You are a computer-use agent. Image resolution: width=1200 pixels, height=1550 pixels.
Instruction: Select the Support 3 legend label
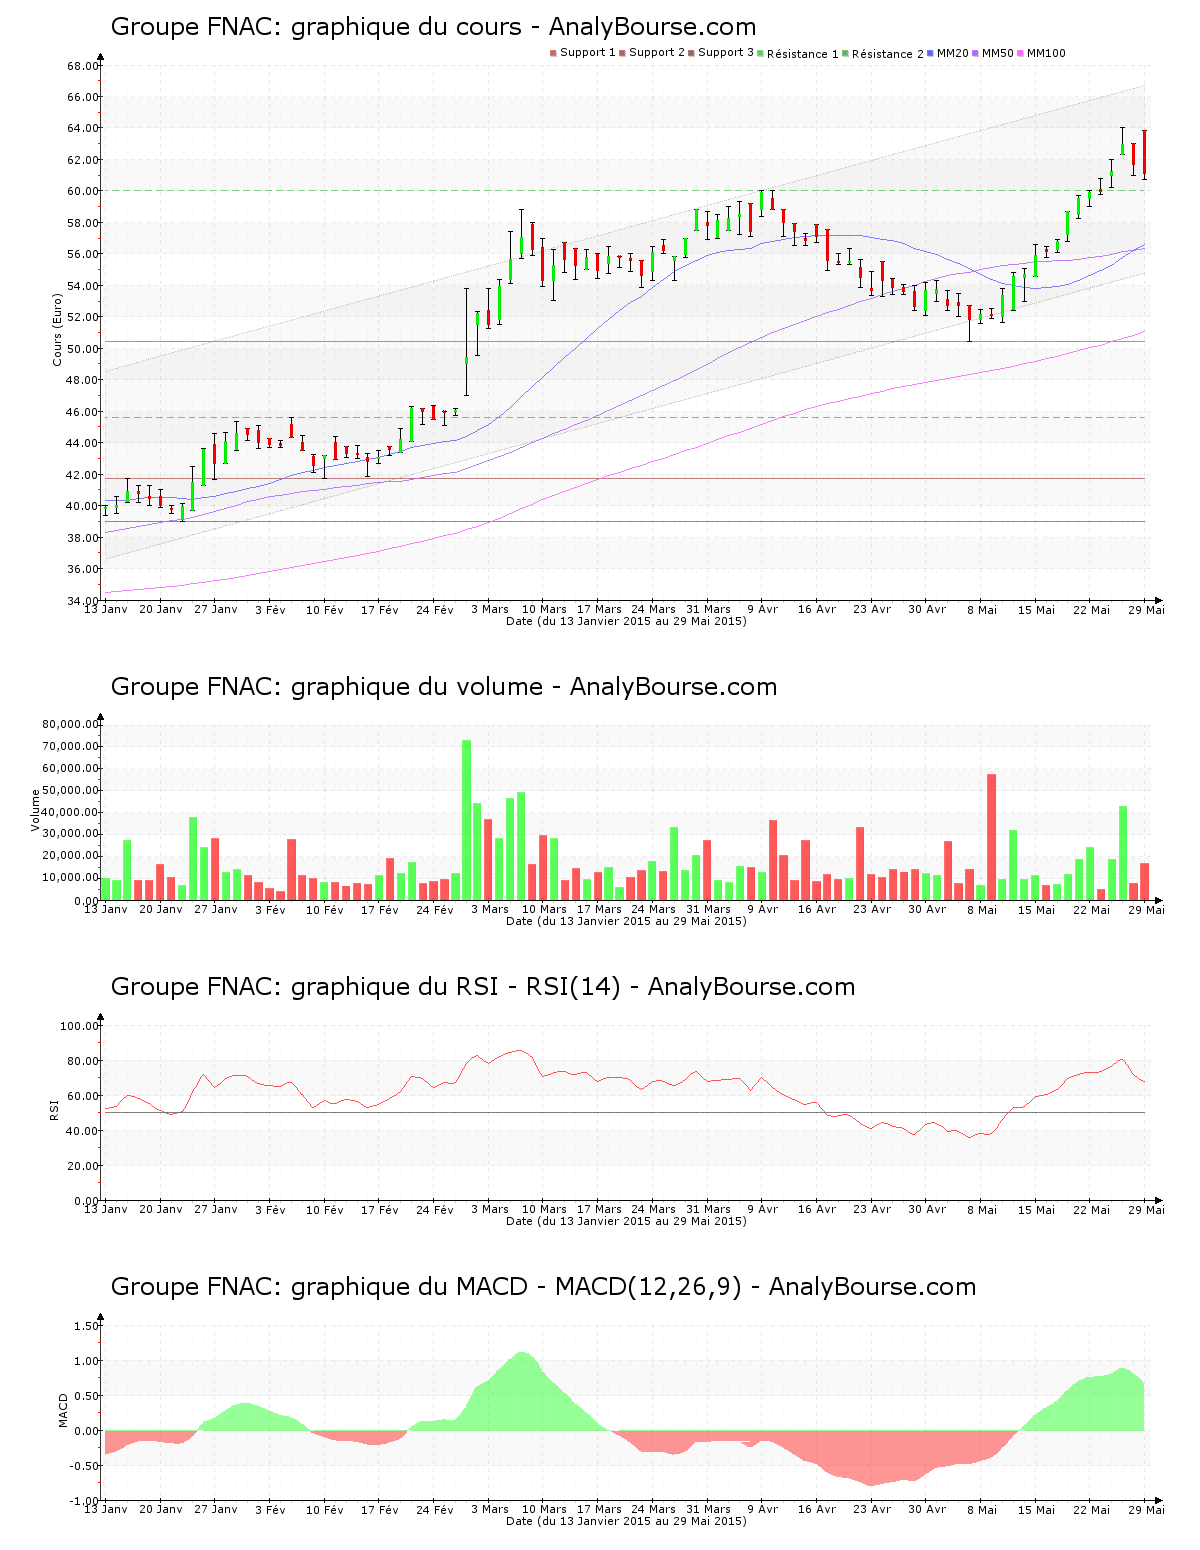coord(726,53)
